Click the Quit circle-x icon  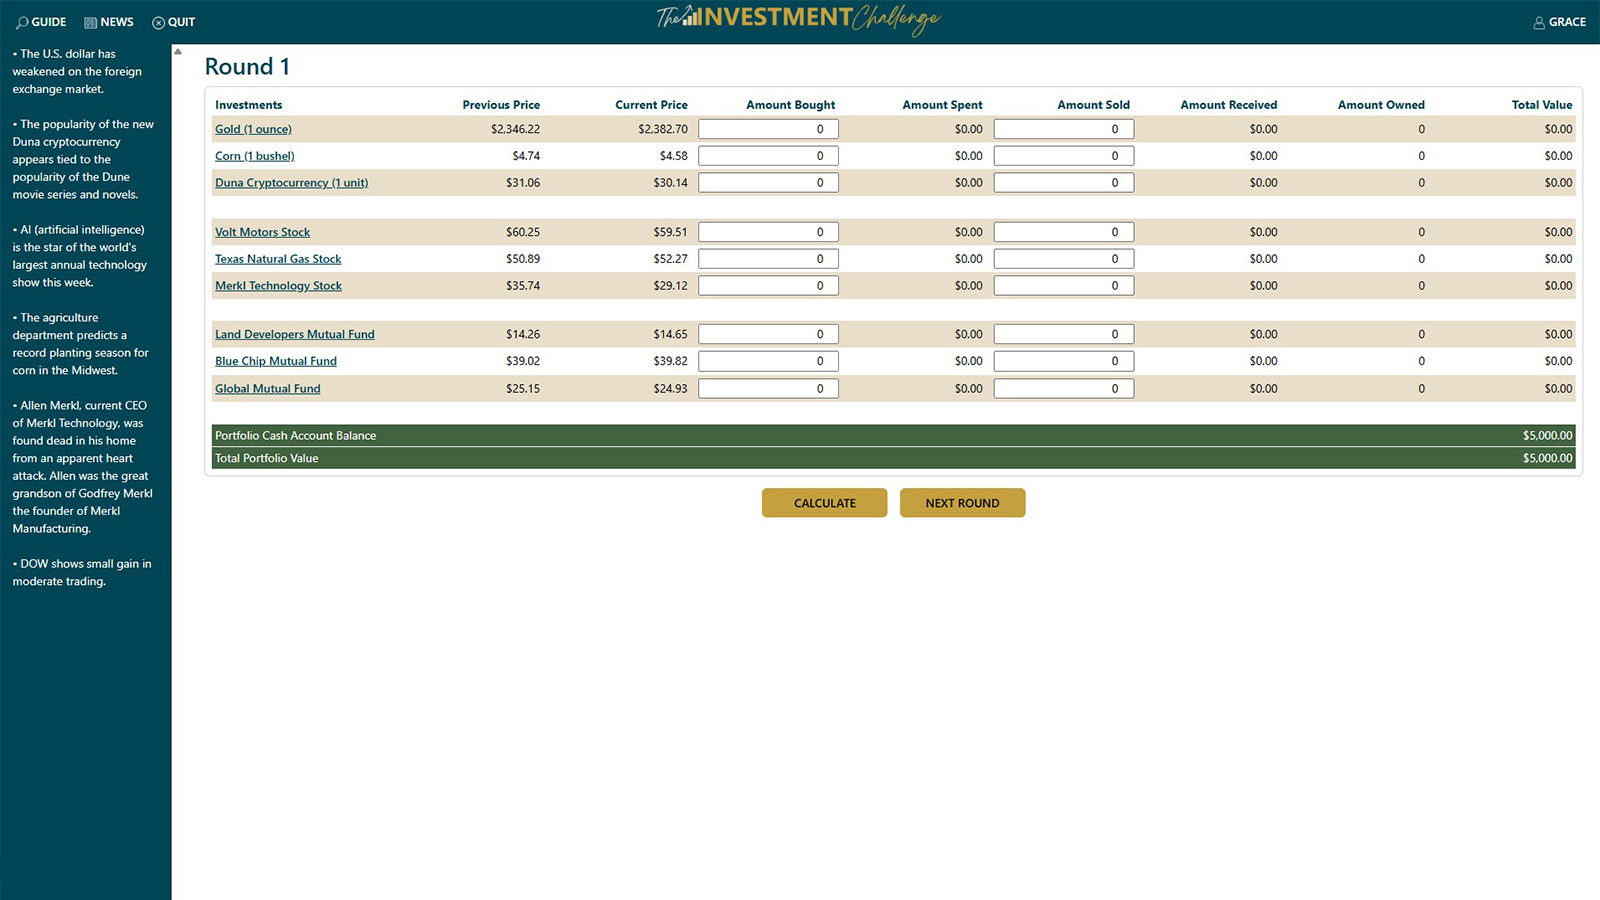158,22
